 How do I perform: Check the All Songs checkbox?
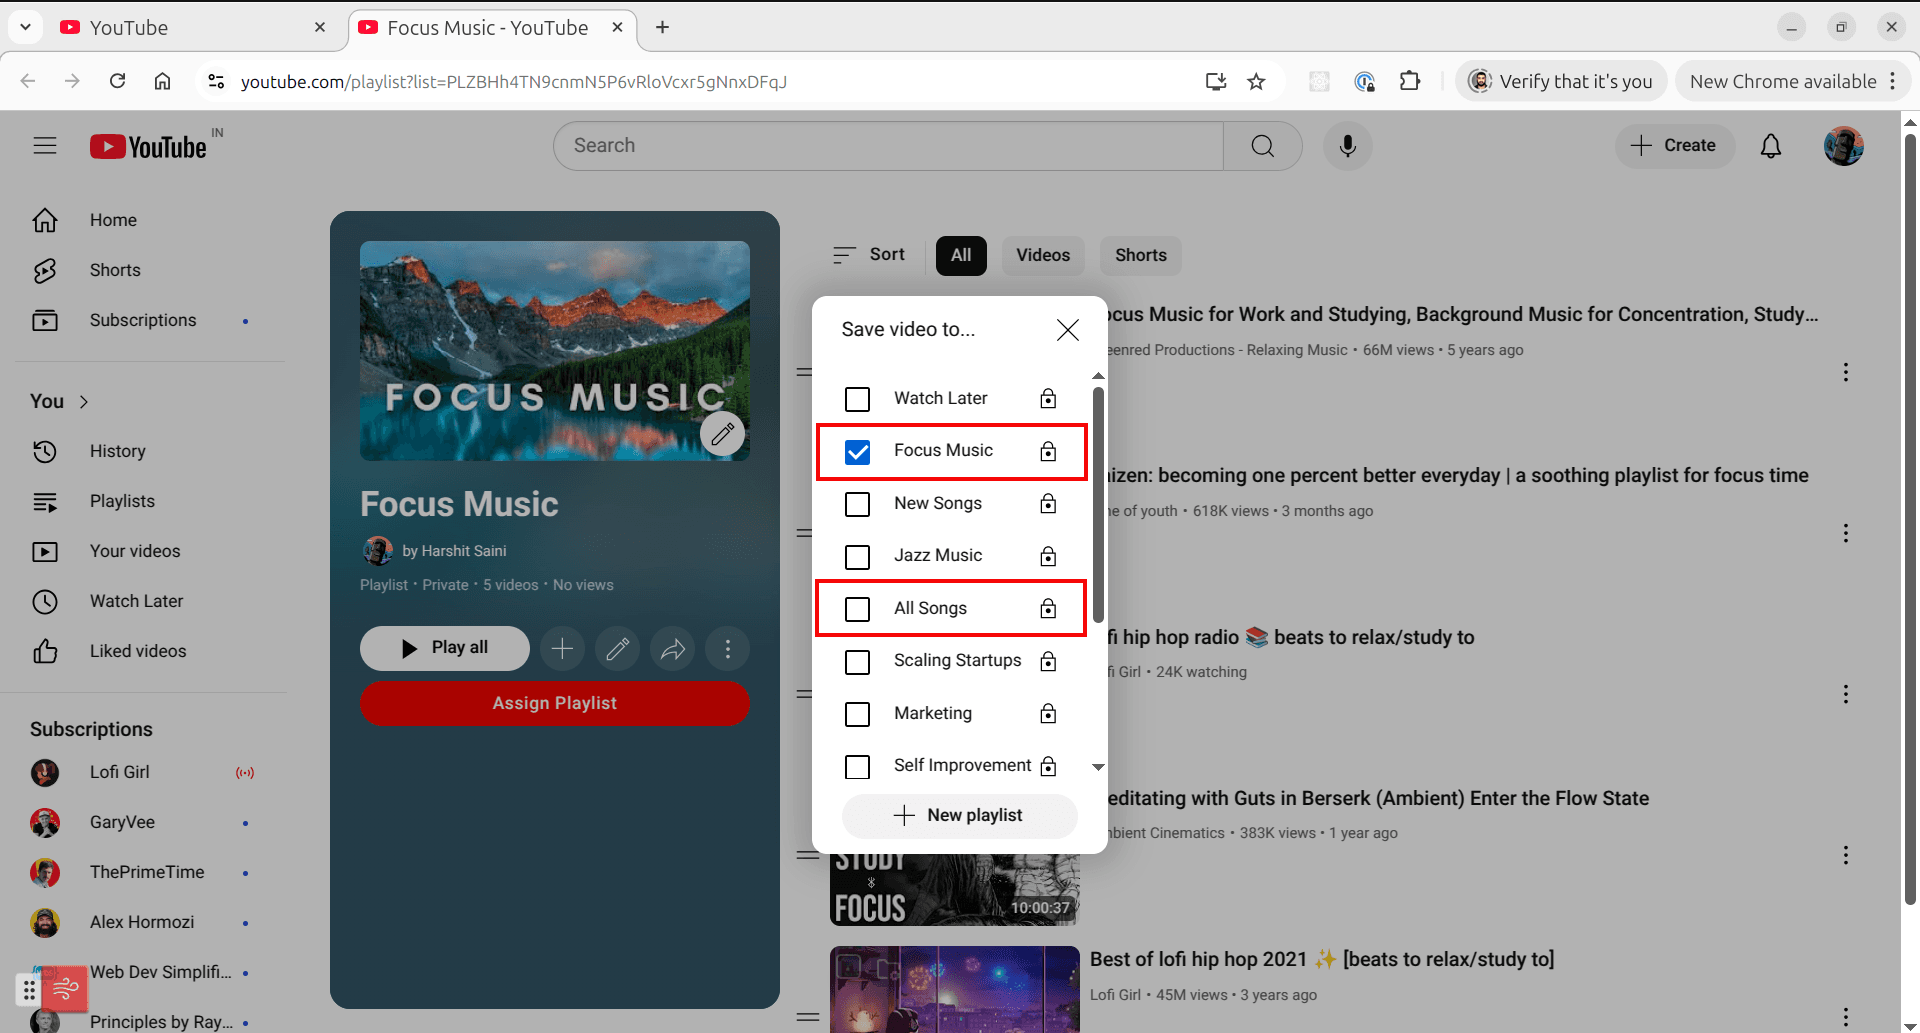pyautogui.click(x=857, y=609)
